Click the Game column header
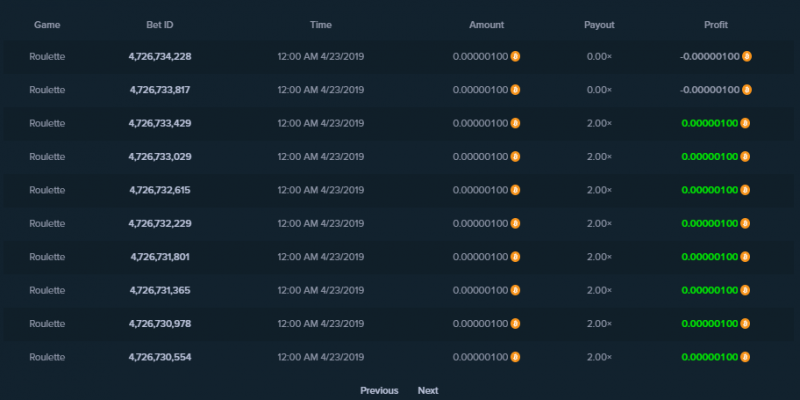800x400 pixels. pos(47,24)
